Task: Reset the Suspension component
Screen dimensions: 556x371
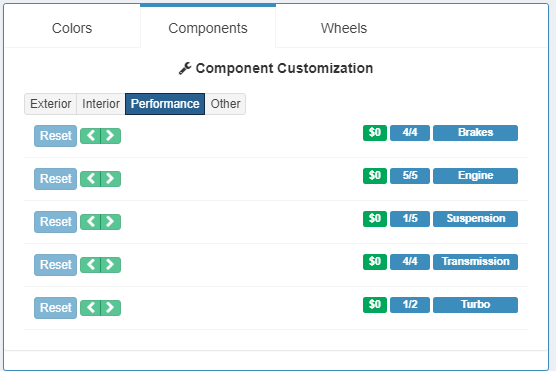Action: tap(55, 222)
